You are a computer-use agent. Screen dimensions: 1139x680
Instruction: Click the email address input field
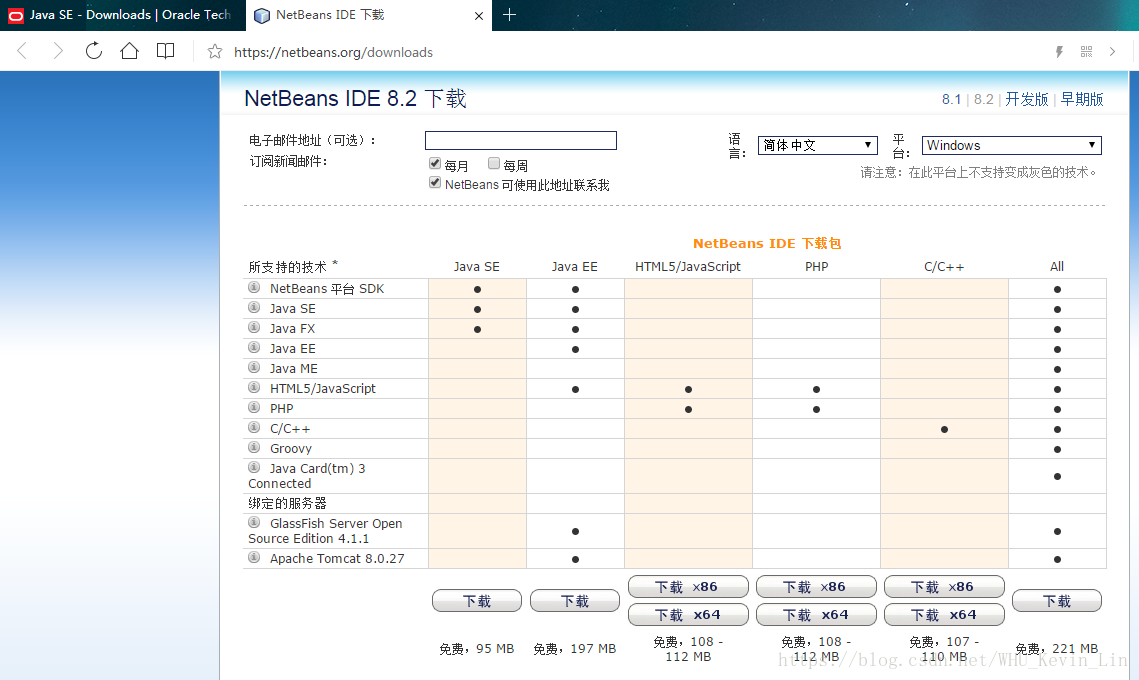tap(520, 140)
